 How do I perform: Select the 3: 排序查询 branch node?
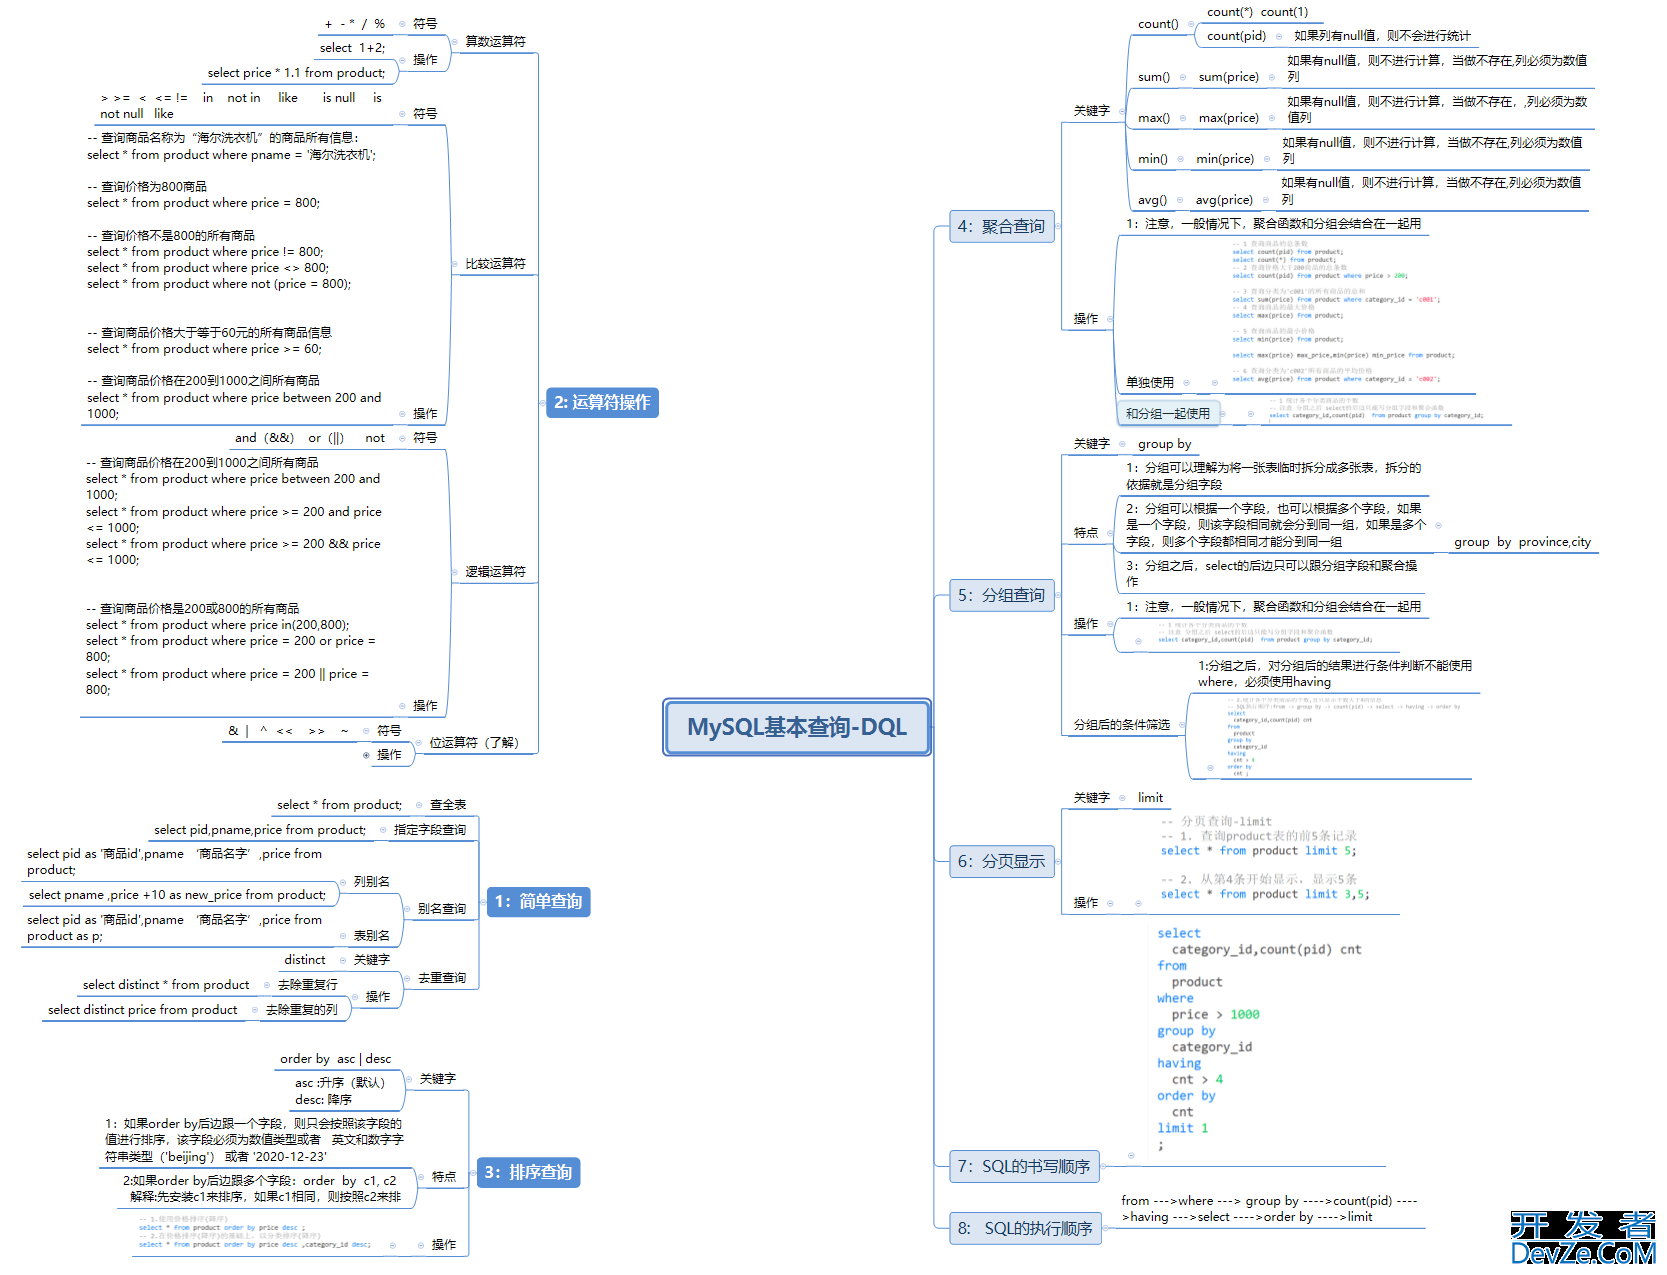(528, 1172)
